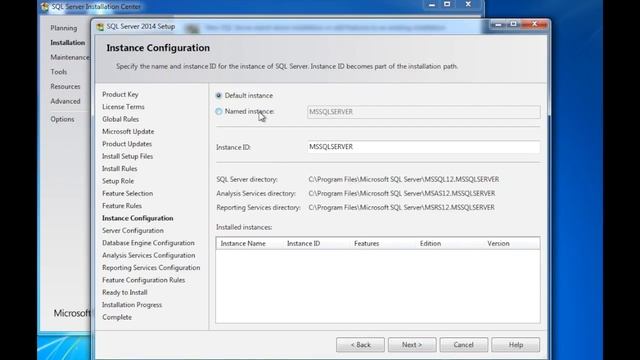This screenshot has width=640, height=360.
Task: Click the Microsoft Update step
Action: pos(128,131)
